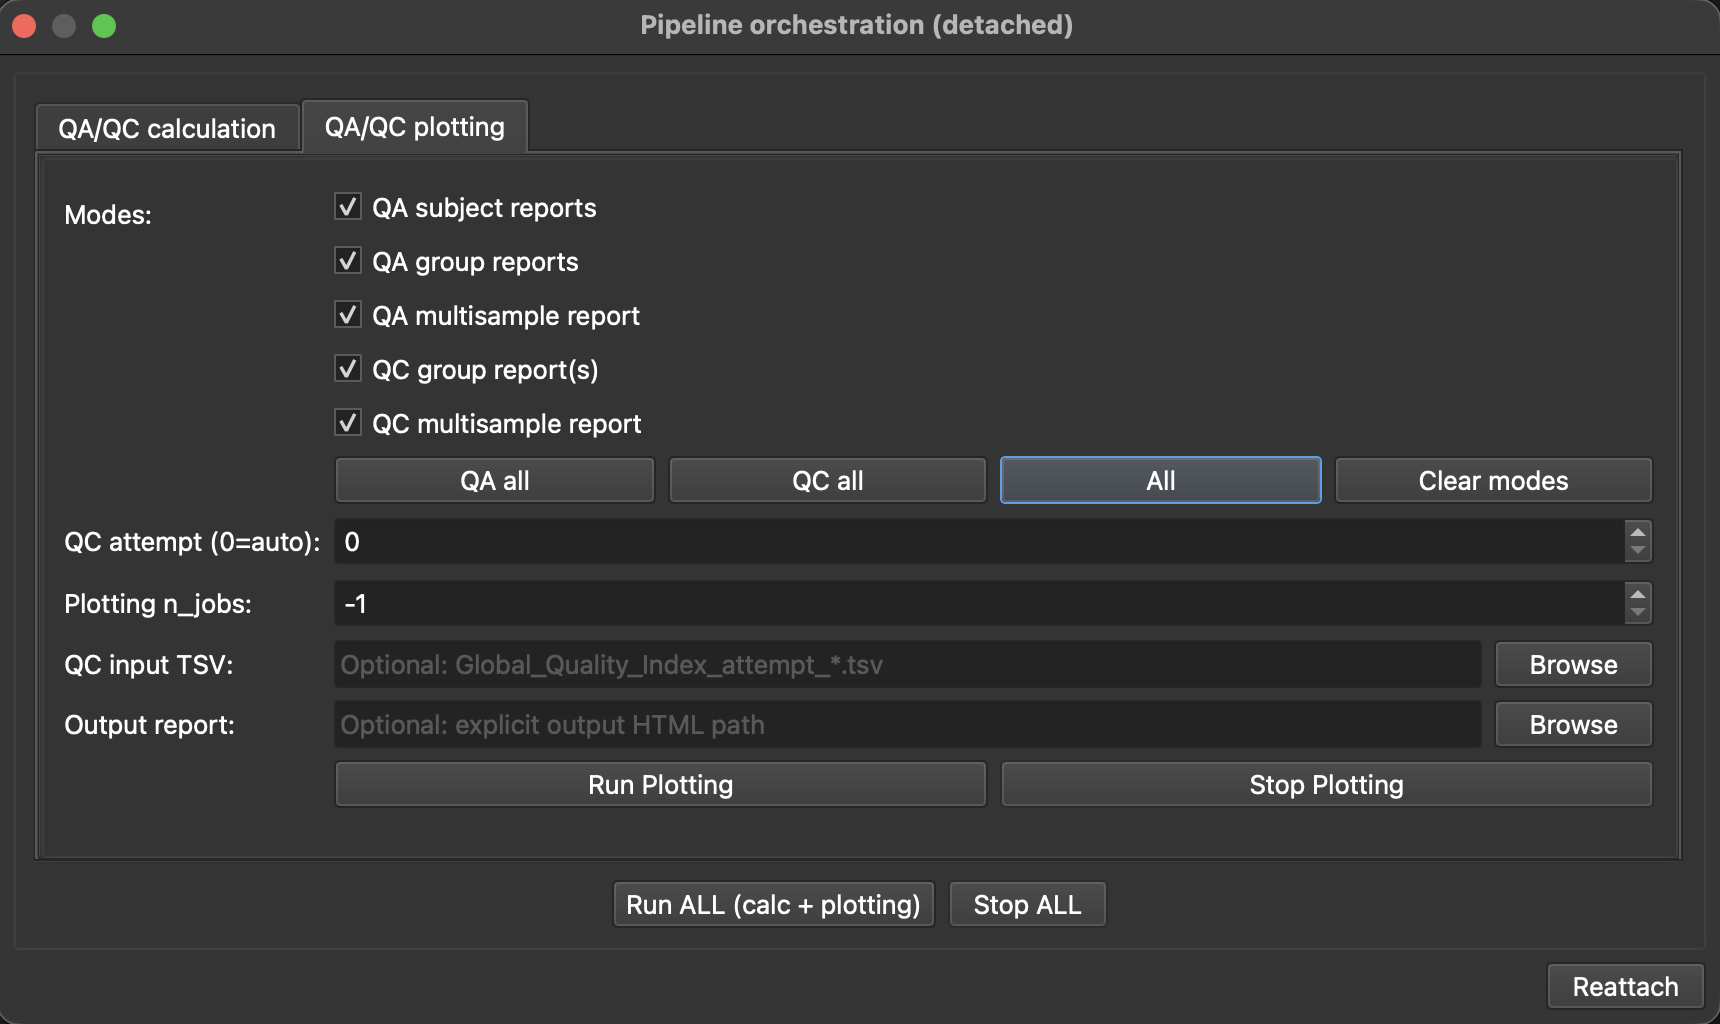Browse for the Output report path
1720x1024 pixels.
[1572, 725]
